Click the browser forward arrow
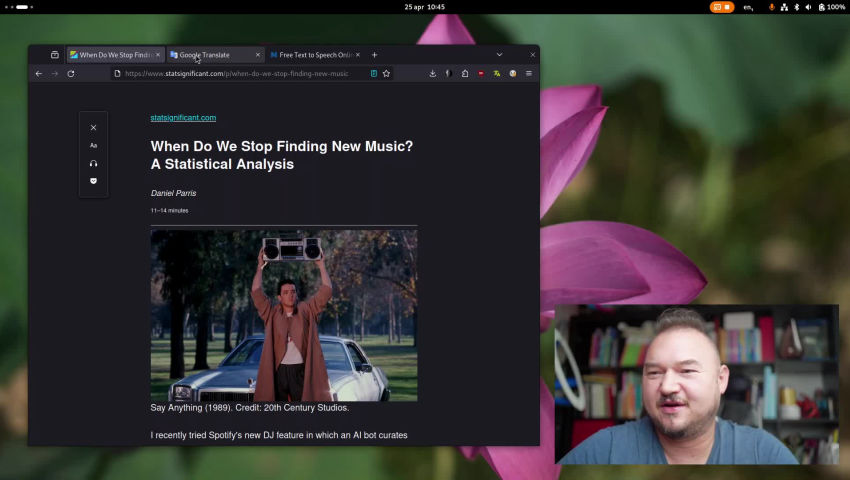Viewport: 850px width, 480px height. point(55,74)
